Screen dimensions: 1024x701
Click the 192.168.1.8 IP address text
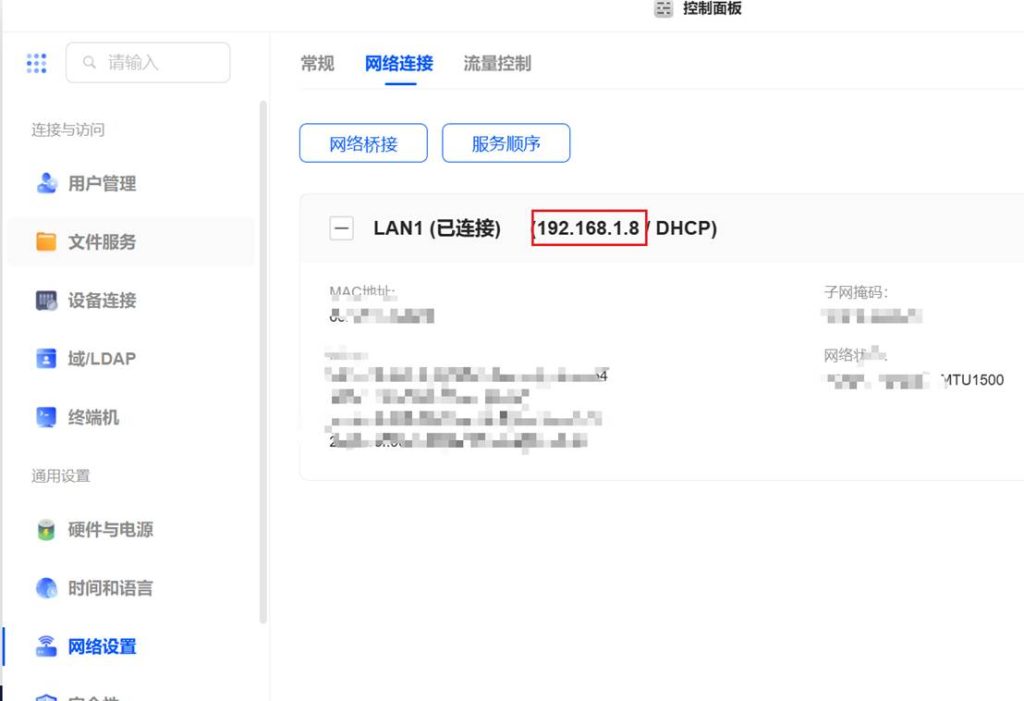pyautogui.click(x=588, y=228)
